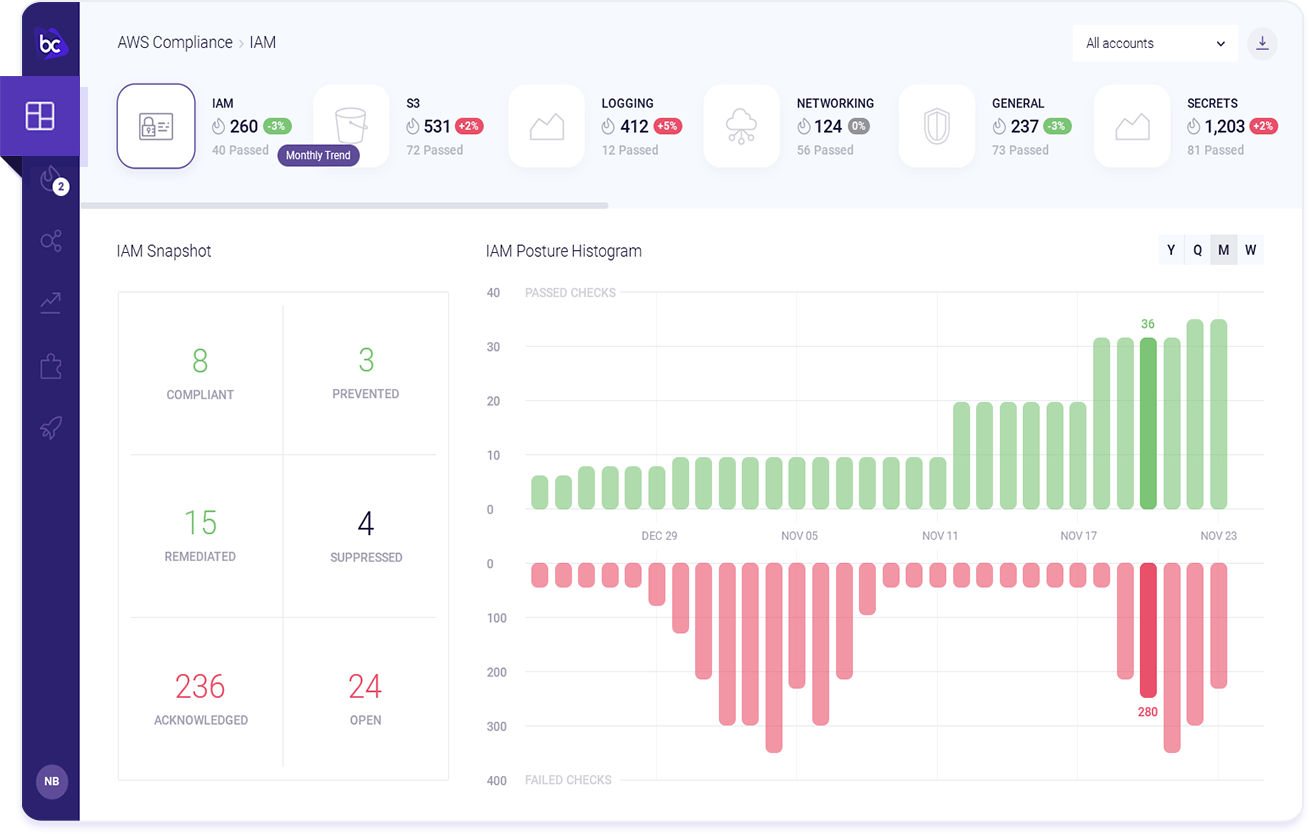Open the 8 Compliant snapshot tile
Viewport: 1309px width, 834px height.
tap(200, 373)
